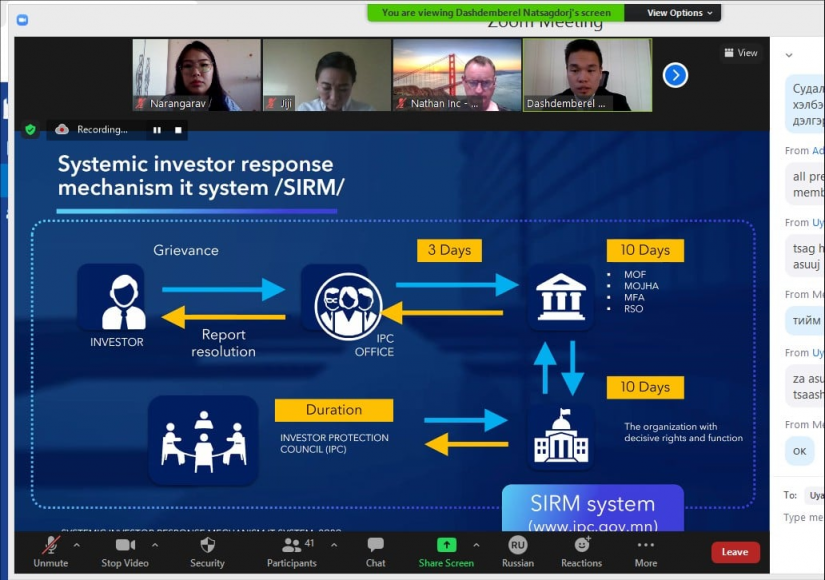The width and height of the screenshot is (825, 580).
Task: Leave the meeting
Action: click(735, 552)
